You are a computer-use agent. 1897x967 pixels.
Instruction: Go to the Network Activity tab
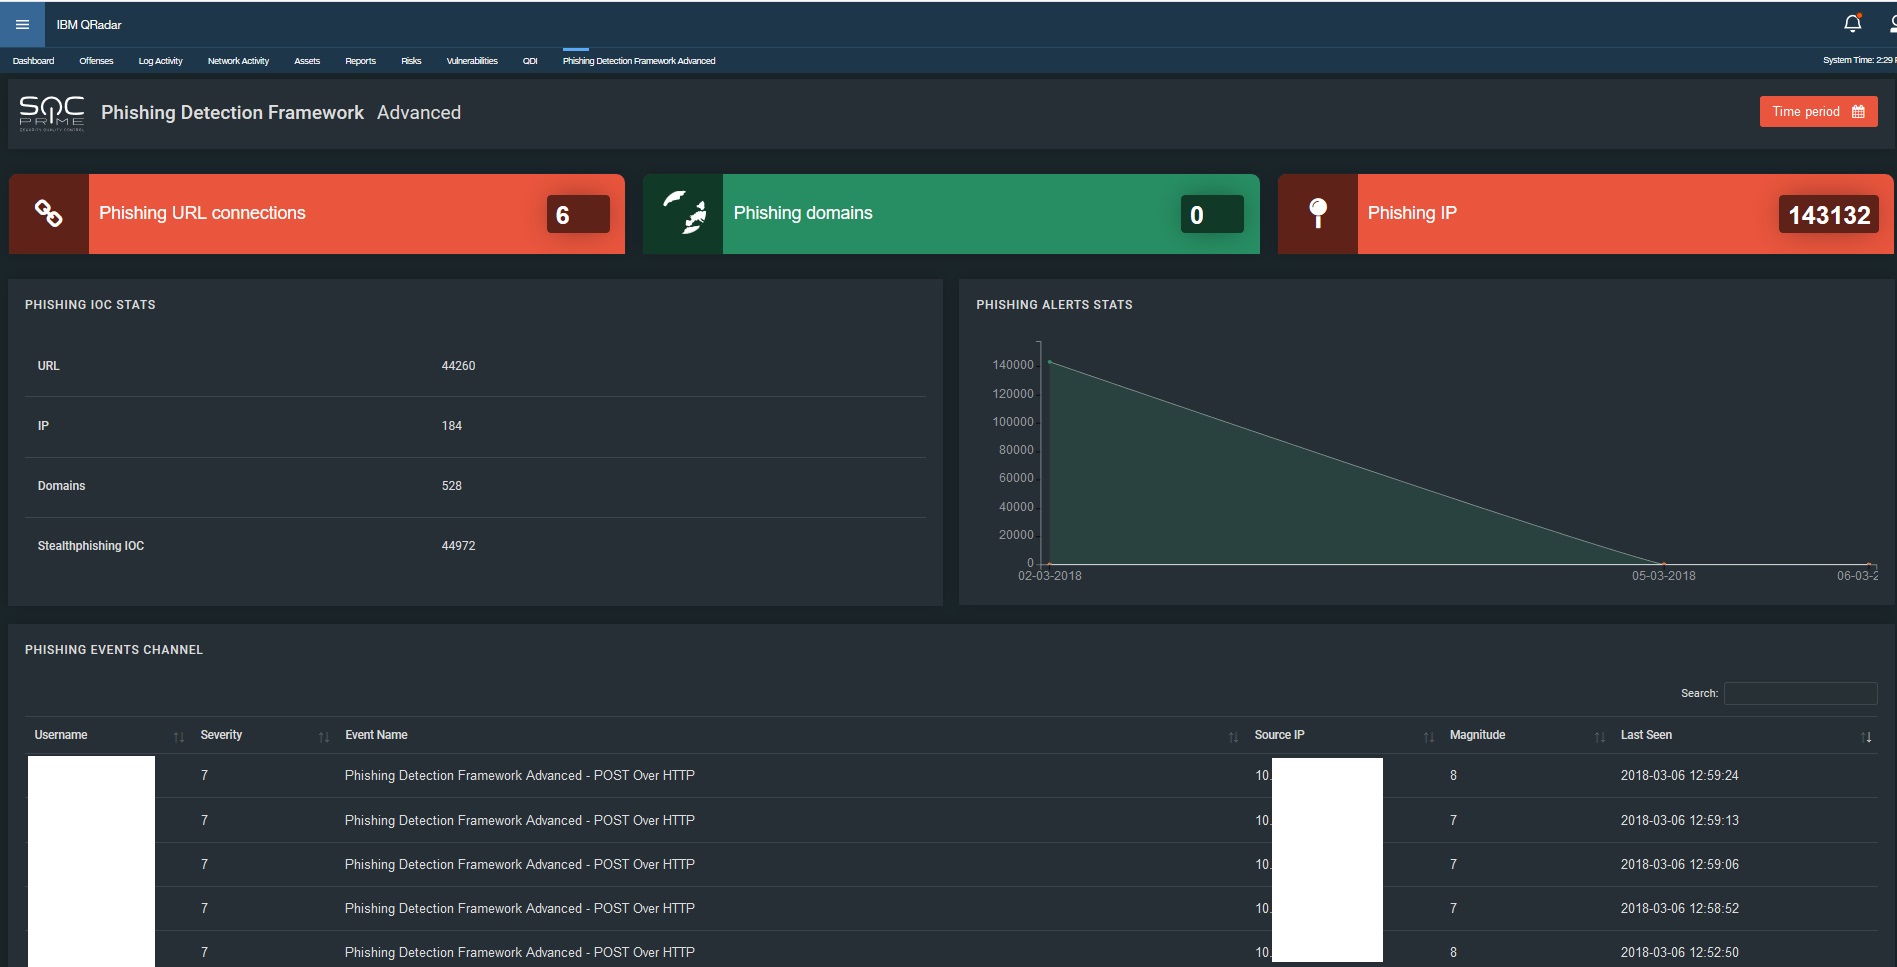coord(238,61)
